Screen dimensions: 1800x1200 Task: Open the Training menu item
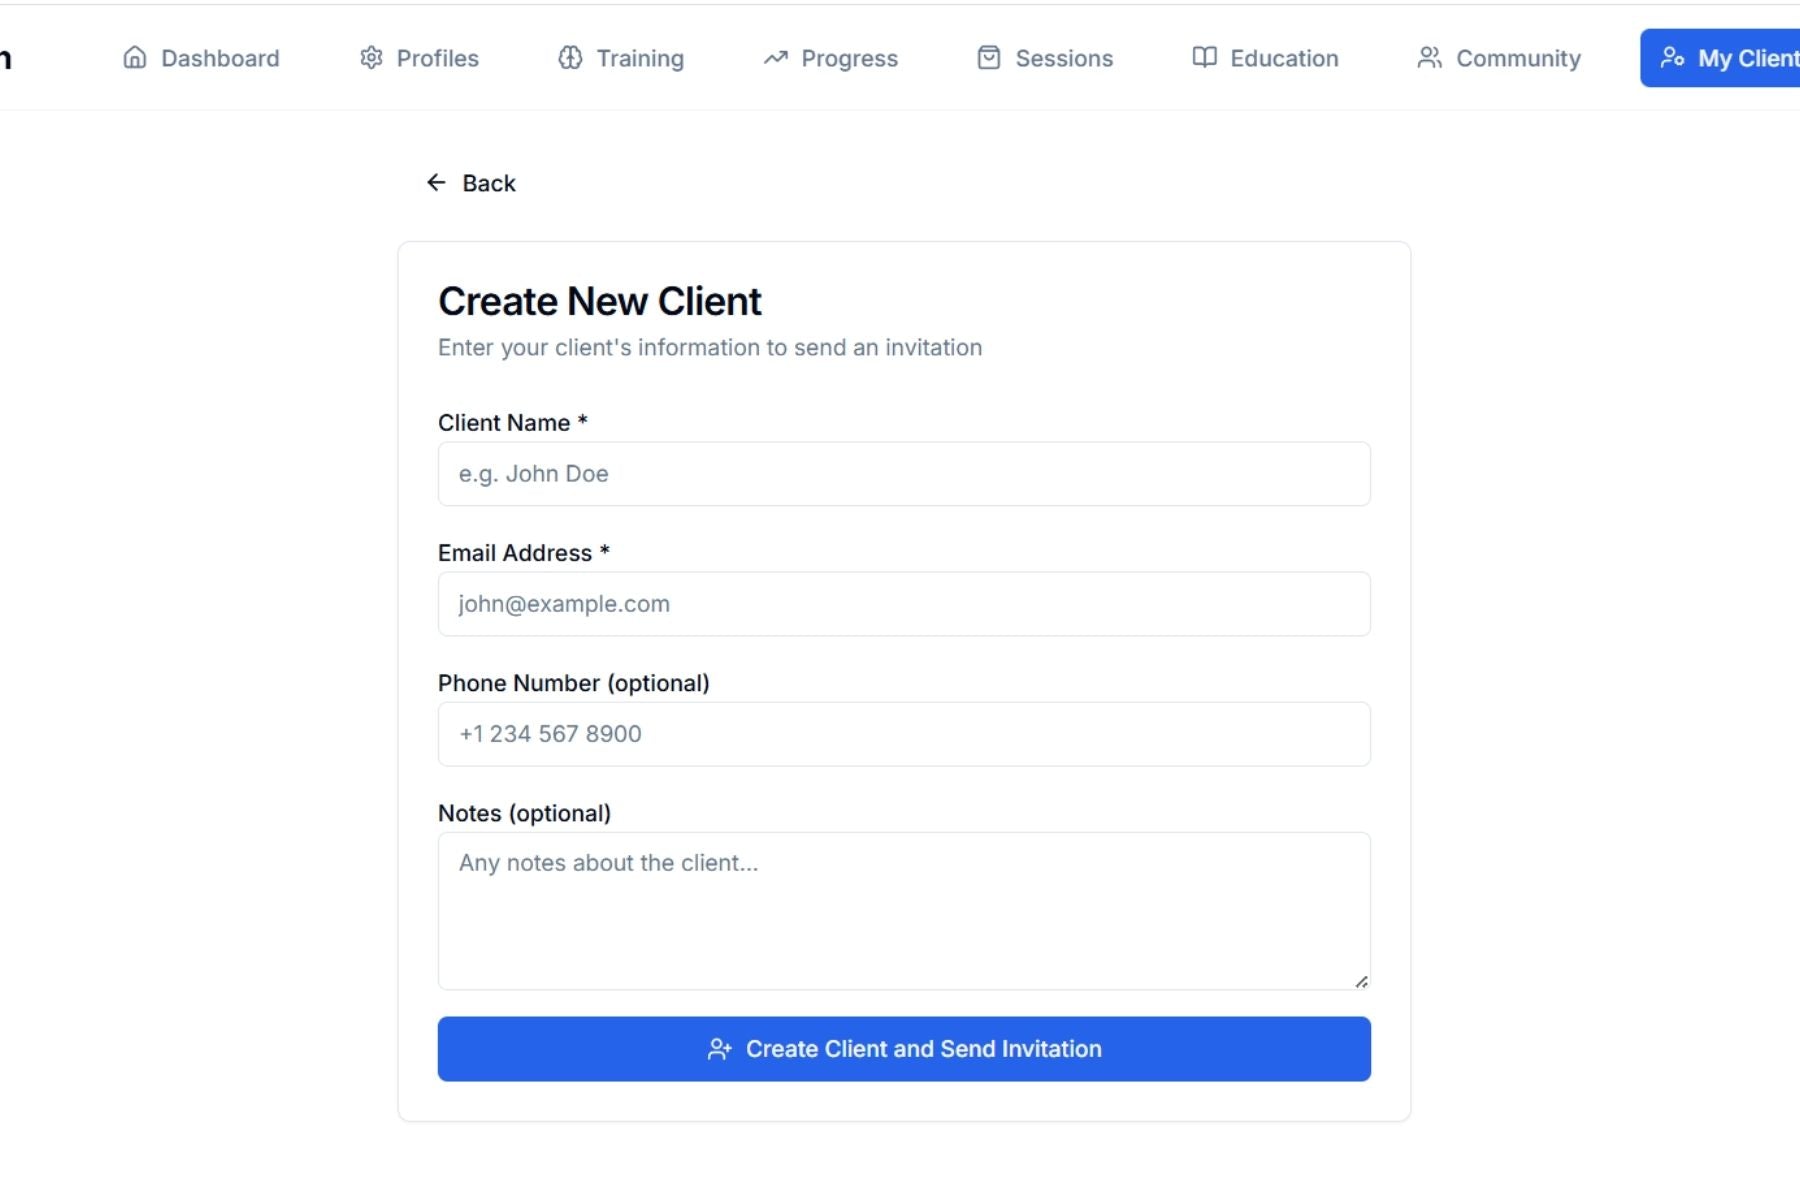pyautogui.click(x=639, y=58)
